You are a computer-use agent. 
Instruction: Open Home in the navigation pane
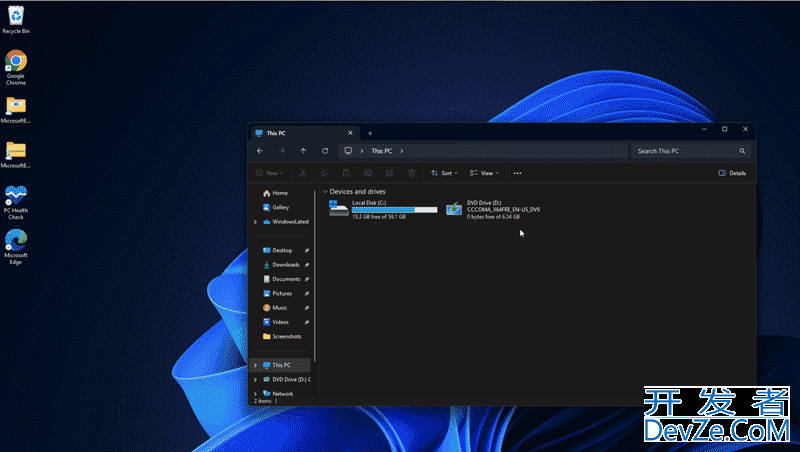click(279, 193)
